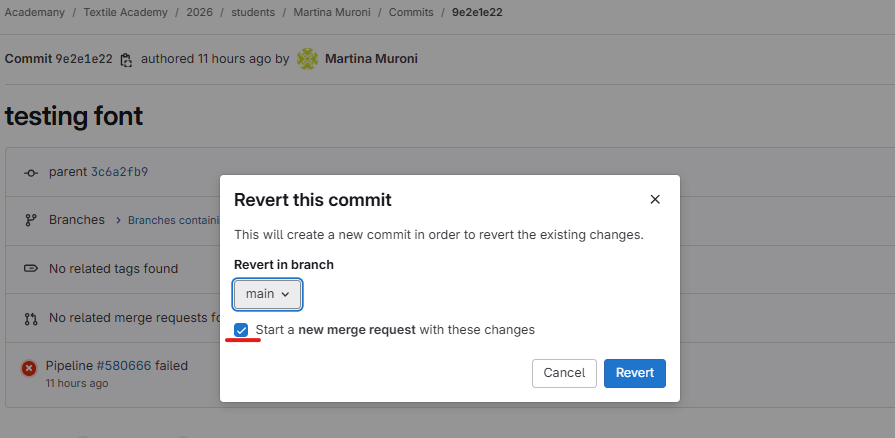Toggle the new merge request checkbox
The image size is (895, 438).
pyautogui.click(x=242, y=330)
